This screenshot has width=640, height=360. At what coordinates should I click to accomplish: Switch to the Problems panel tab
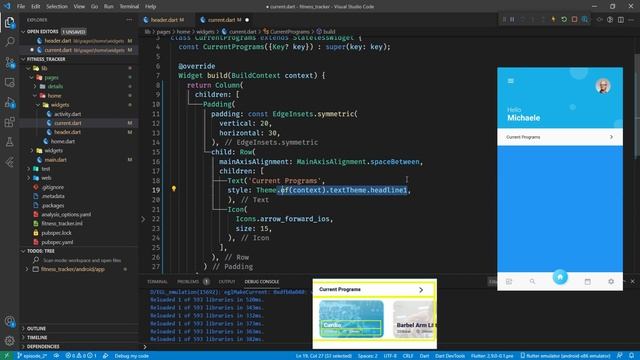(188, 282)
